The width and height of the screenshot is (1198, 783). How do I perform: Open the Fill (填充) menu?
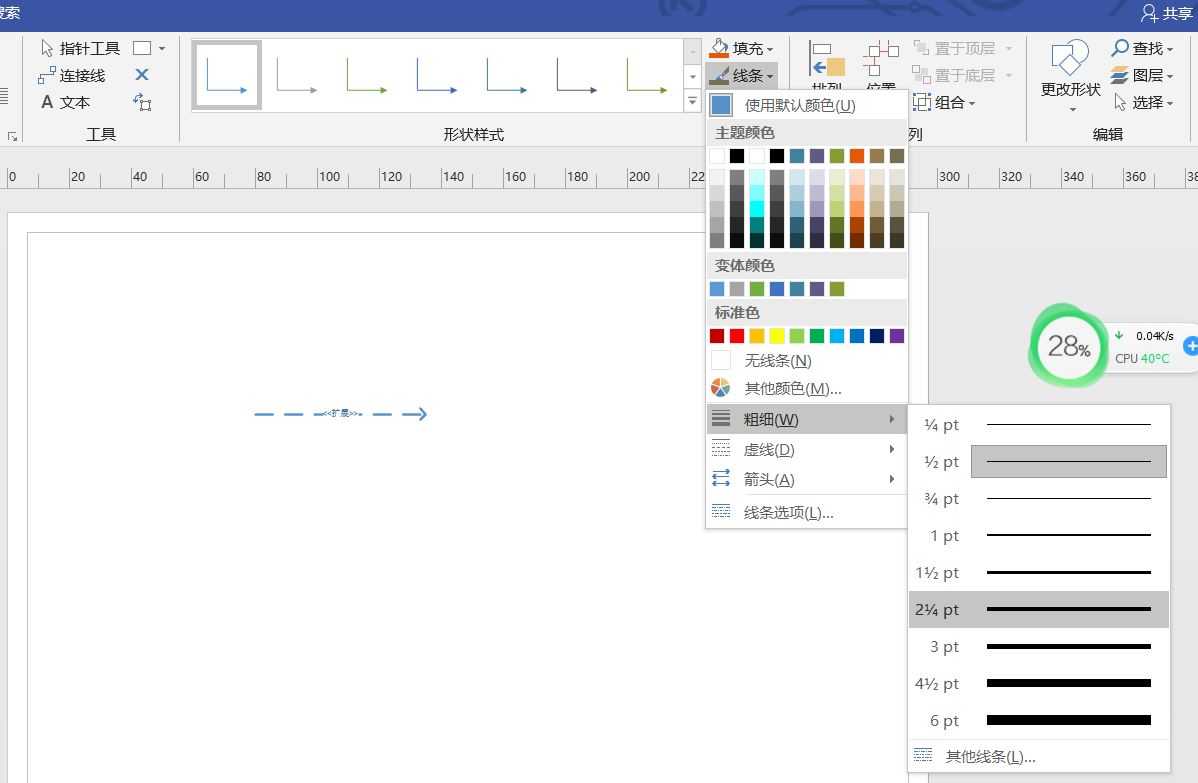pos(741,48)
